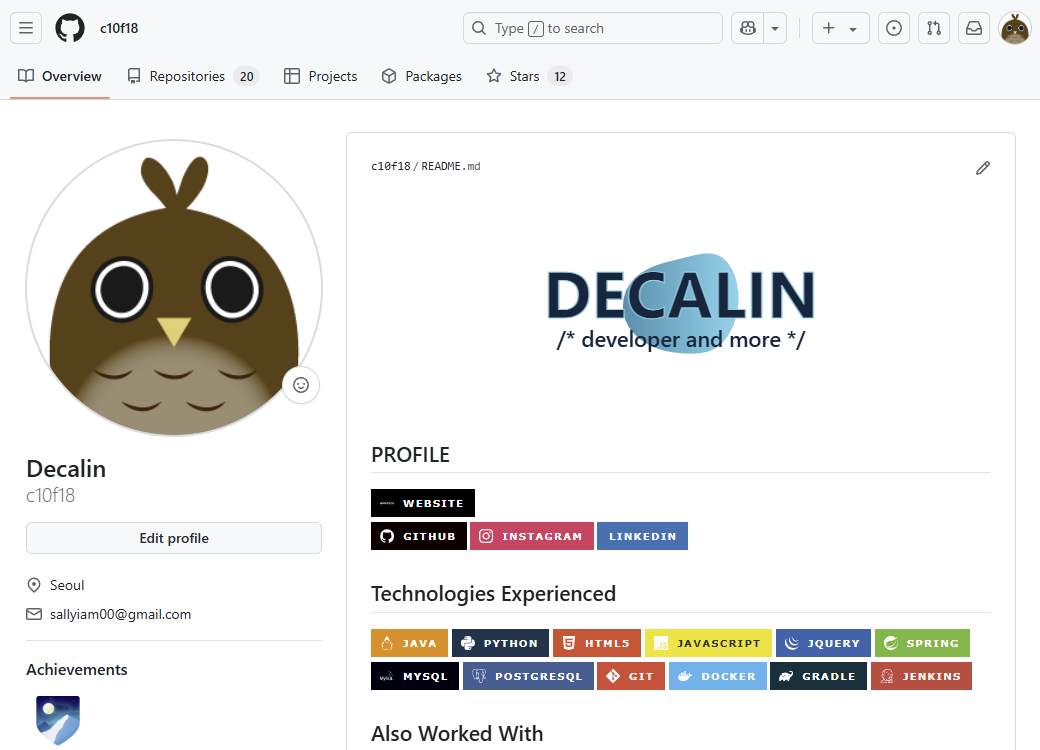
Task: Click the Edit profile button
Action: (x=174, y=538)
